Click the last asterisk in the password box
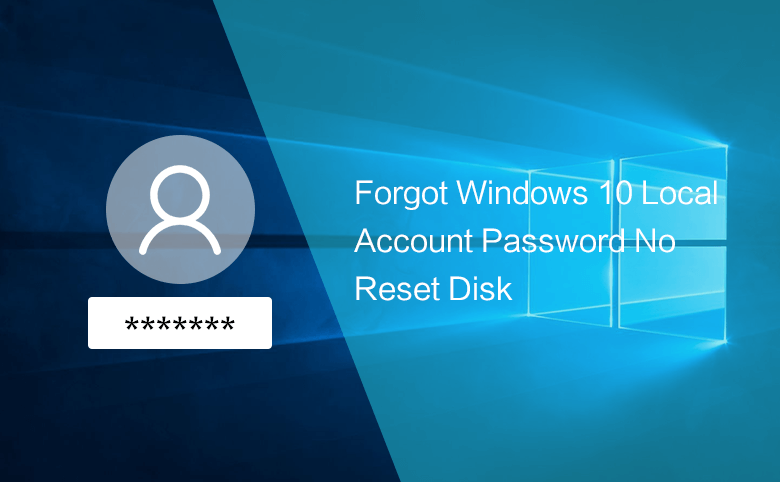The height and width of the screenshot is (482, 780). tap(228, 325)
